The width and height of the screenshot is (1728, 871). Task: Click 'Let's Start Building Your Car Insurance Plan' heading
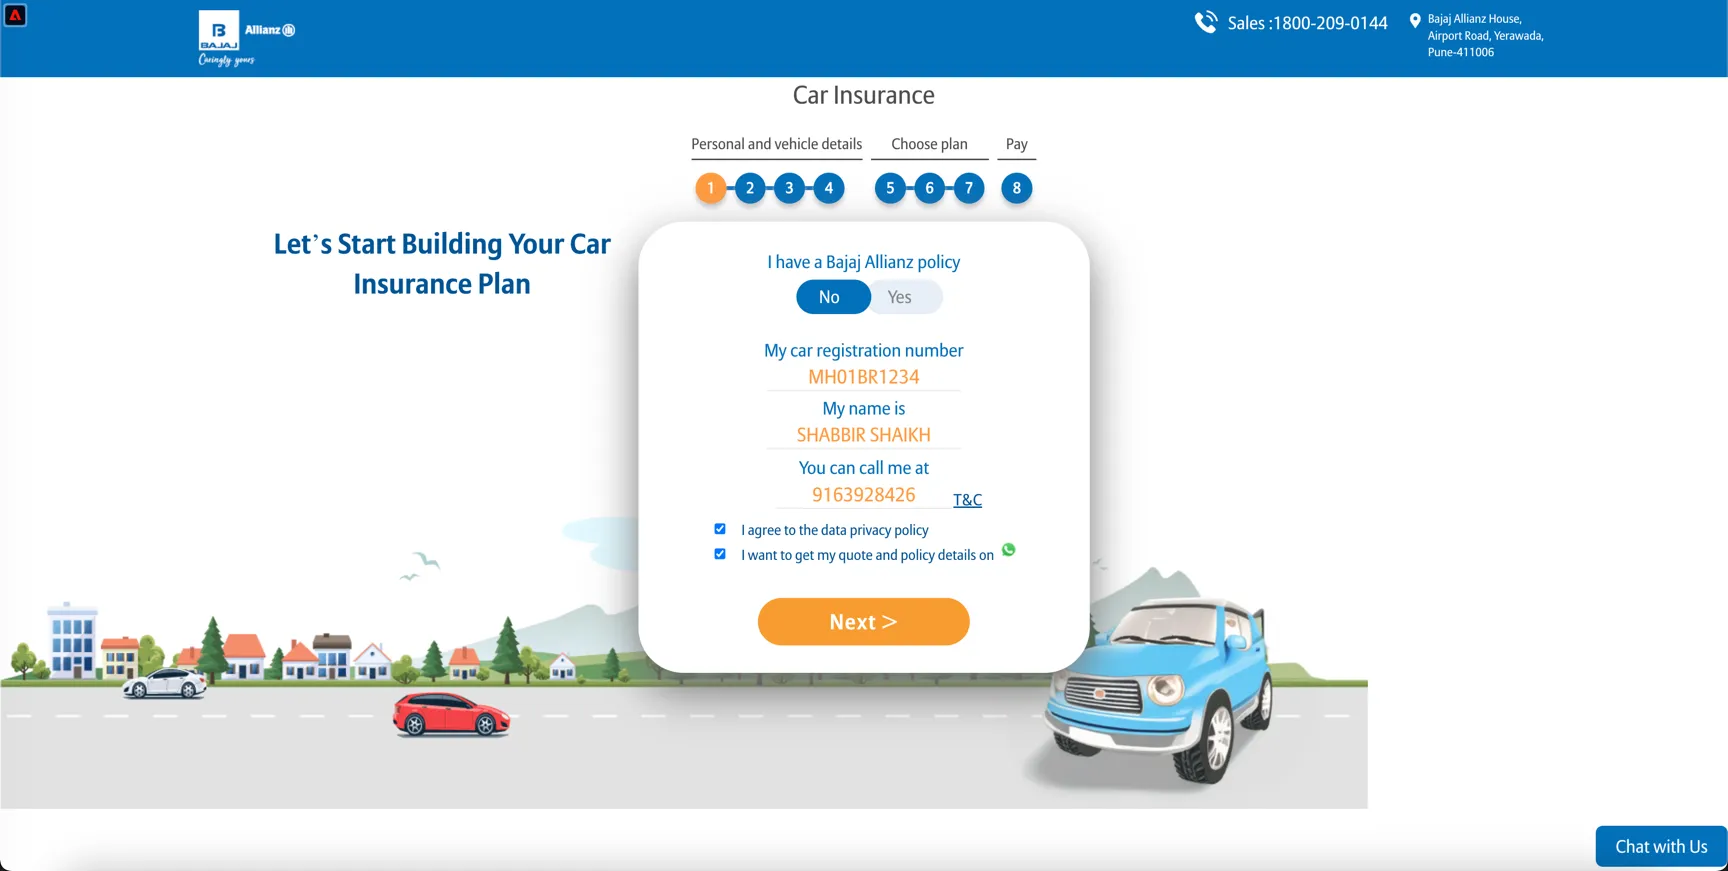442,264
